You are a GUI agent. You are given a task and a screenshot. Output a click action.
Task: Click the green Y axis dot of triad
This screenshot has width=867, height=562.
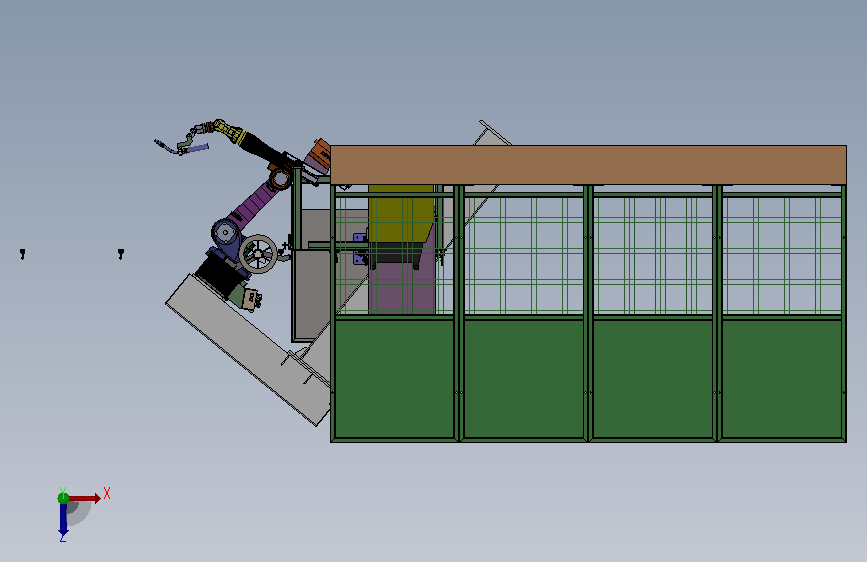(63, 498)
